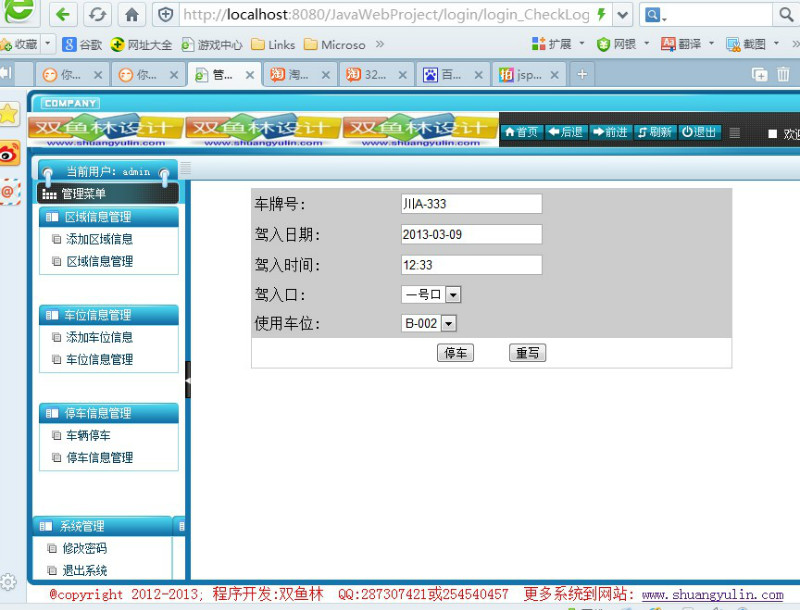Open the 使用车位 dropdown
The height and width of the screenshot is (610, 800).
[x=429, y=323]
